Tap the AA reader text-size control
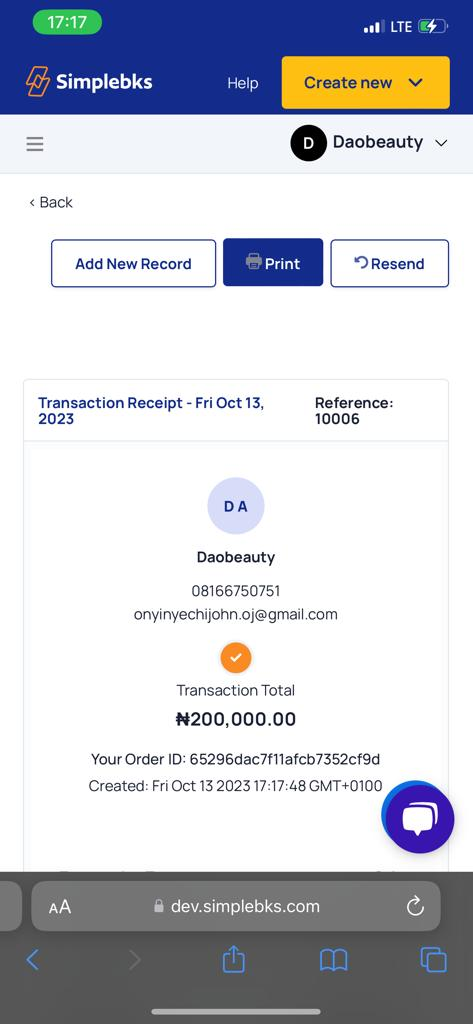473x1024 pixels. pyautogui.click(x=59, y=906)
